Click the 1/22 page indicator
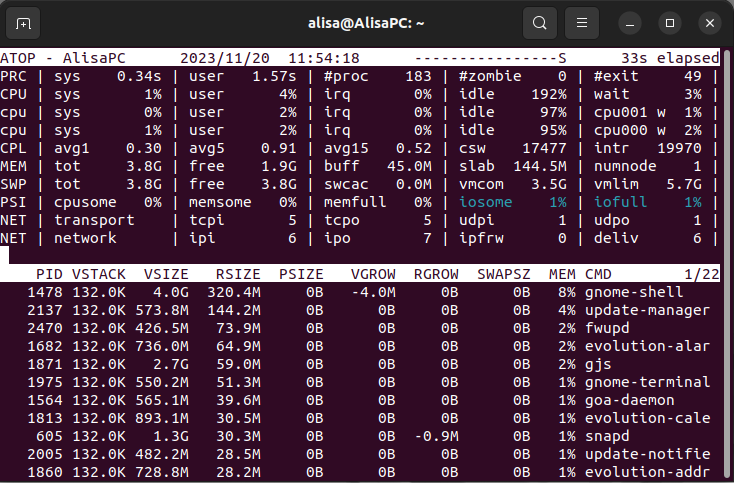The image size is (734, 483). pos(702,274)
